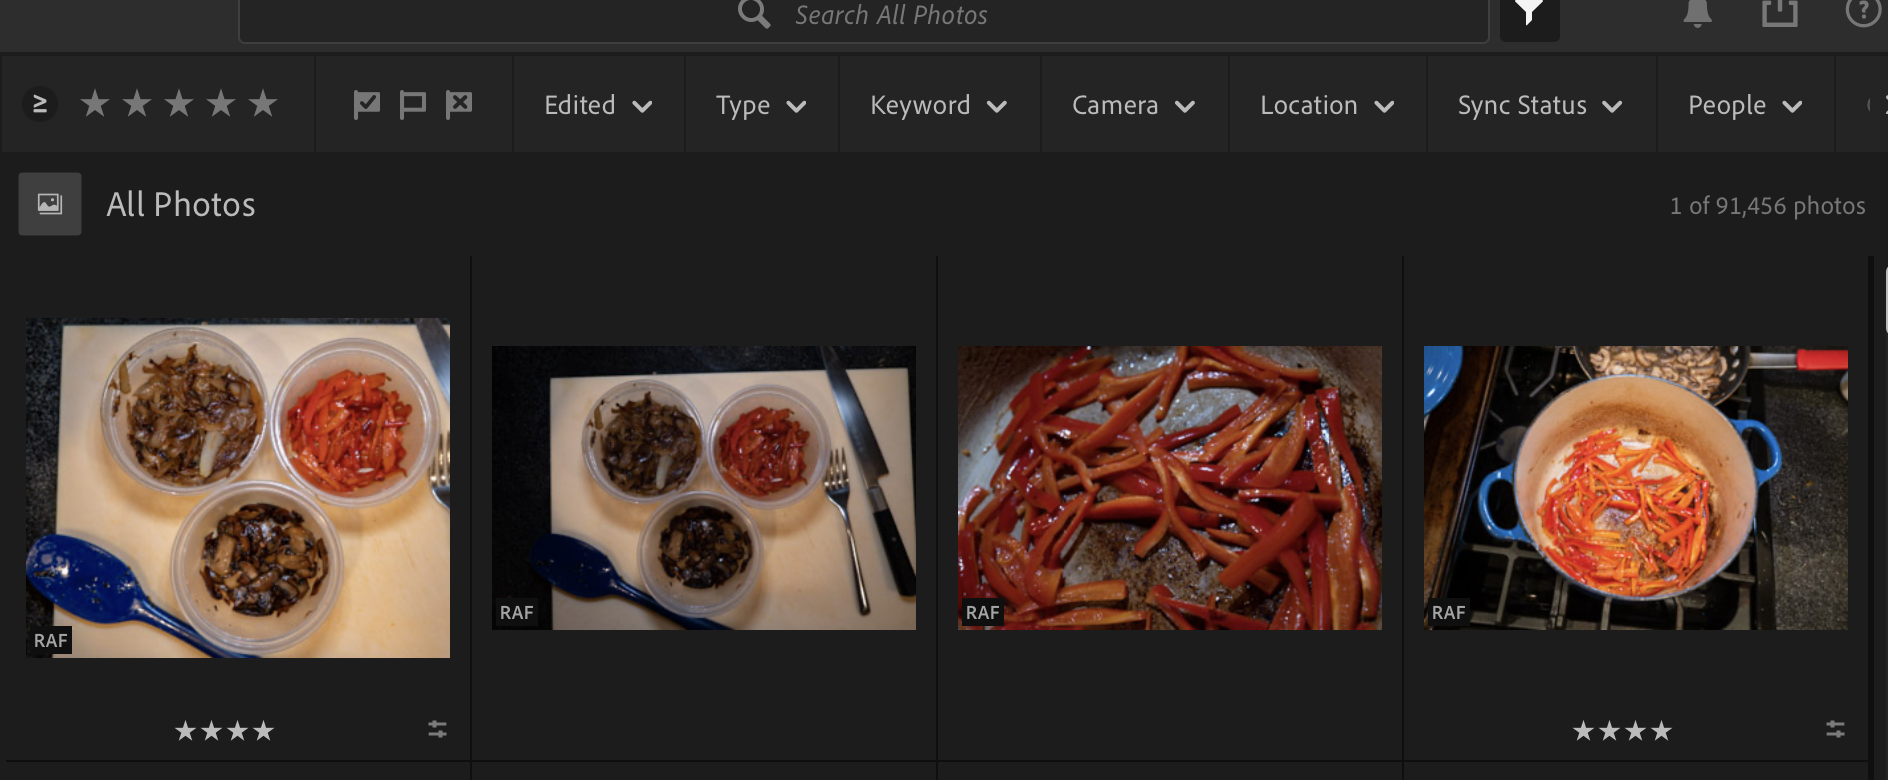The image size is (1888, 780).
Task: Click edit sliders icon under the three bowls close-up
Action: pyautogui.click(x=437, y=729)
